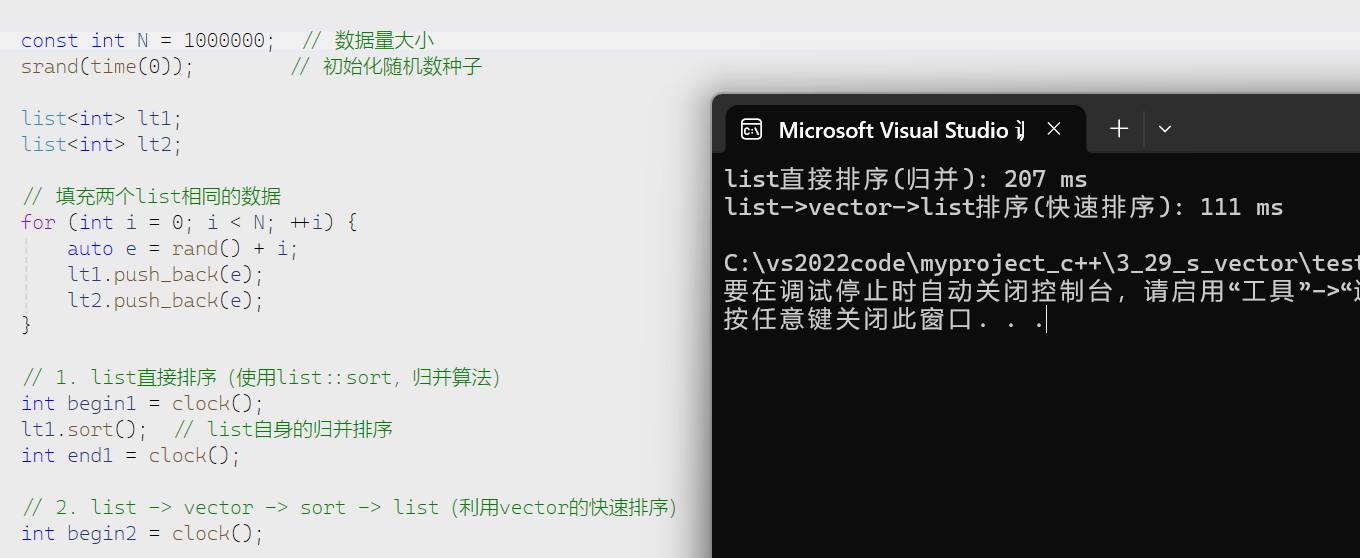Click the int end1 = clock() line
This screenshot has height=558, width=1360.
130,456
